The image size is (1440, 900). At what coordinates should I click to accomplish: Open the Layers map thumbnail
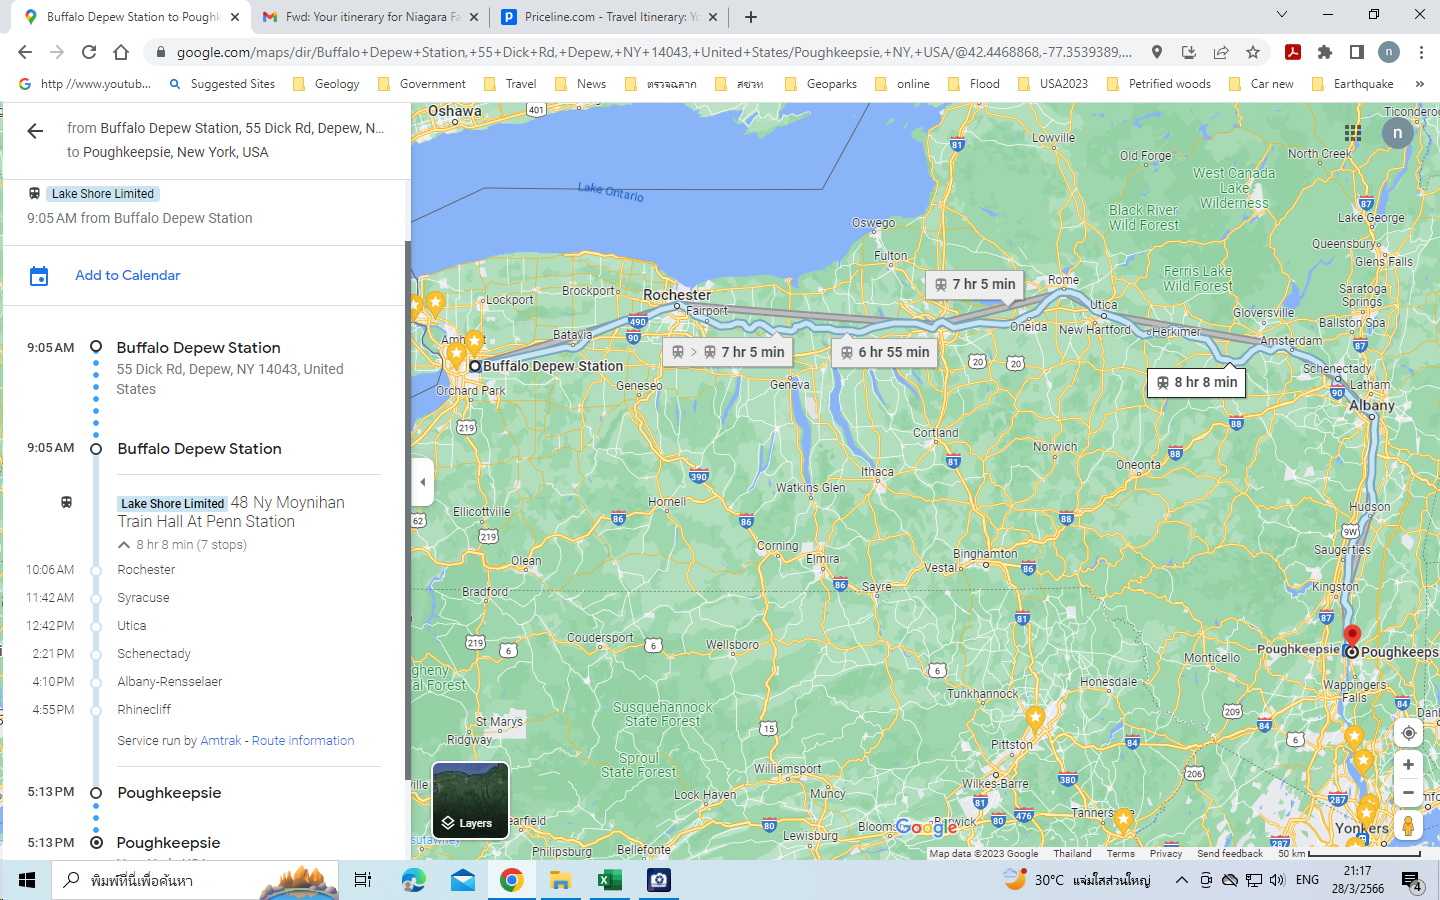pyautogui.click(x=470, y=800)
